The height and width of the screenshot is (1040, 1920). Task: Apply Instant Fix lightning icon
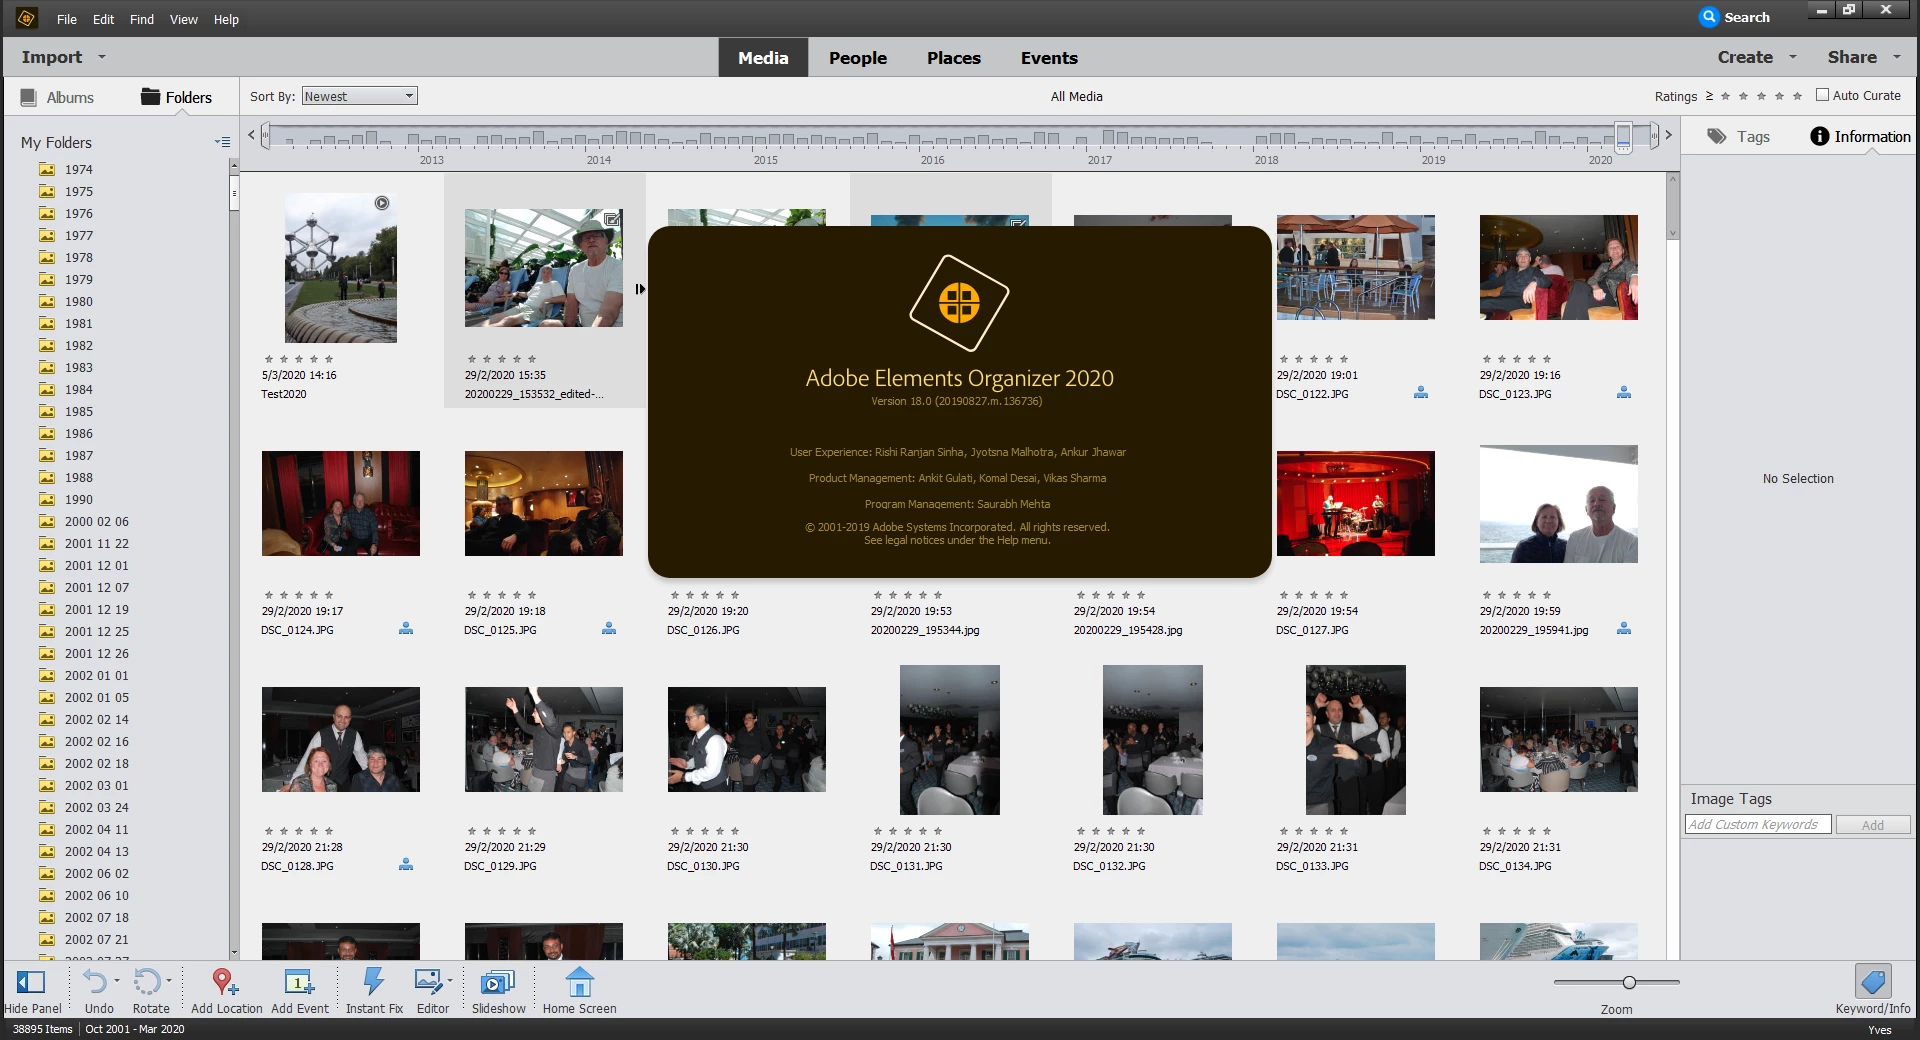point(373,981)
